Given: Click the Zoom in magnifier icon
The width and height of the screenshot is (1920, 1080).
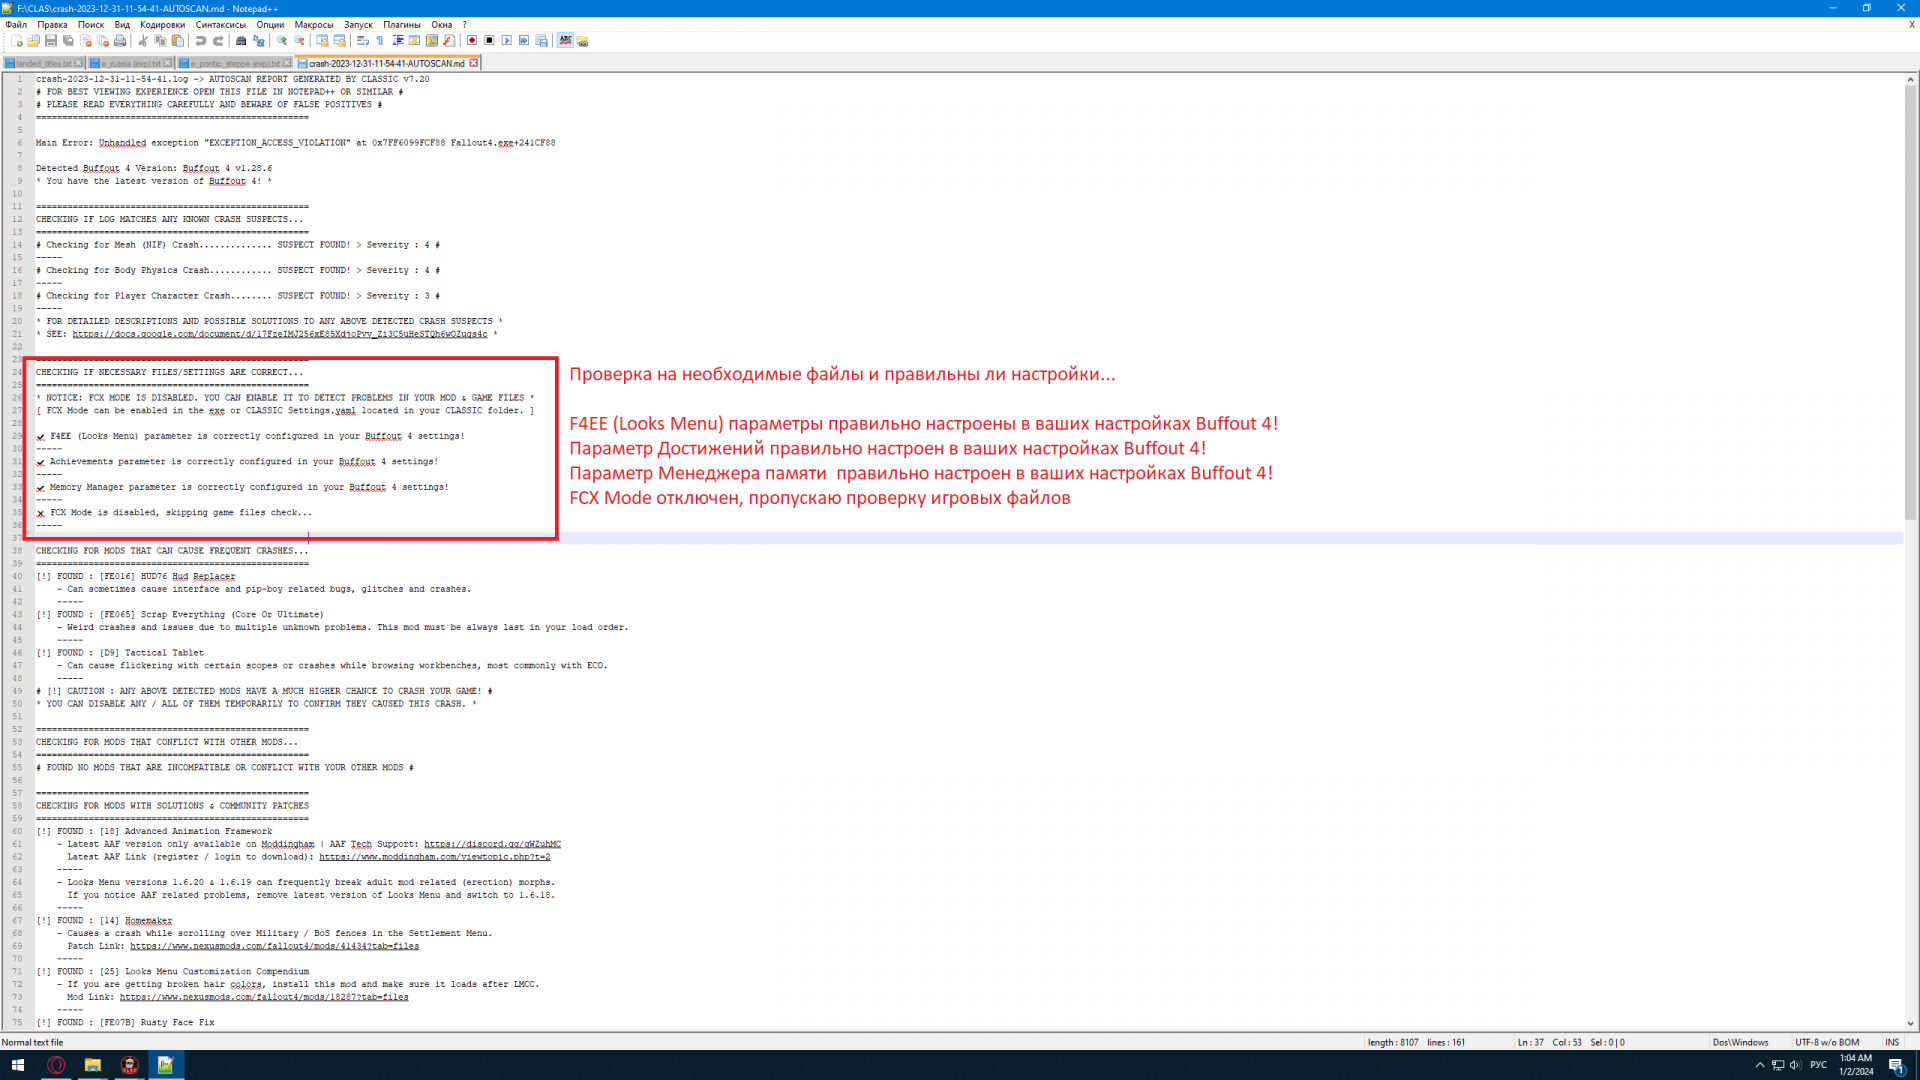Looking at the screenshot, I should pyautogui.click(x=282, y=41).
